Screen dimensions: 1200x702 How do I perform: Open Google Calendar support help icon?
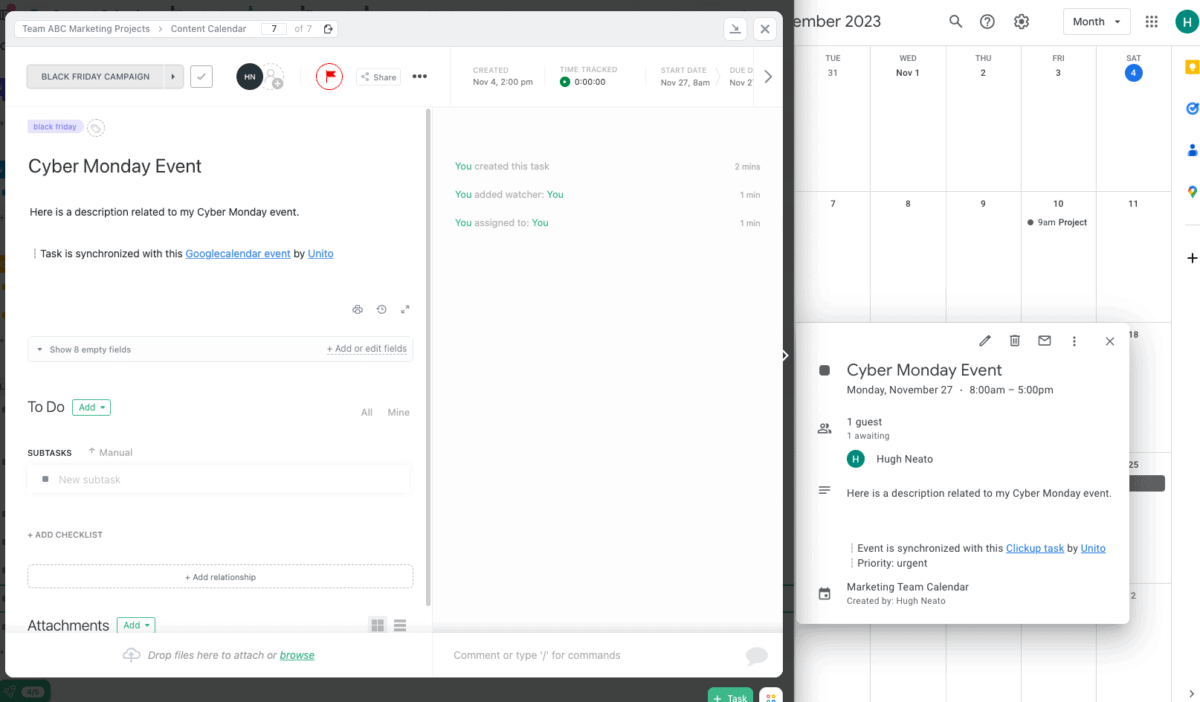tap(987, 21)
